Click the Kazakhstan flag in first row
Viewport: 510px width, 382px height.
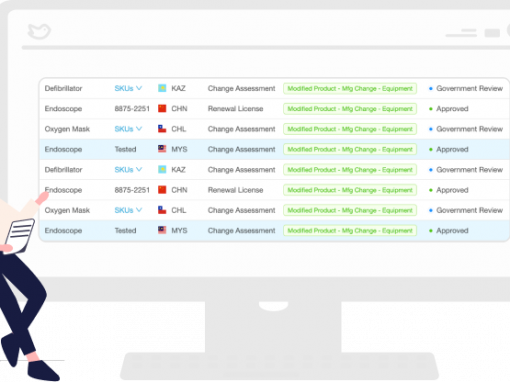point(162,88)
